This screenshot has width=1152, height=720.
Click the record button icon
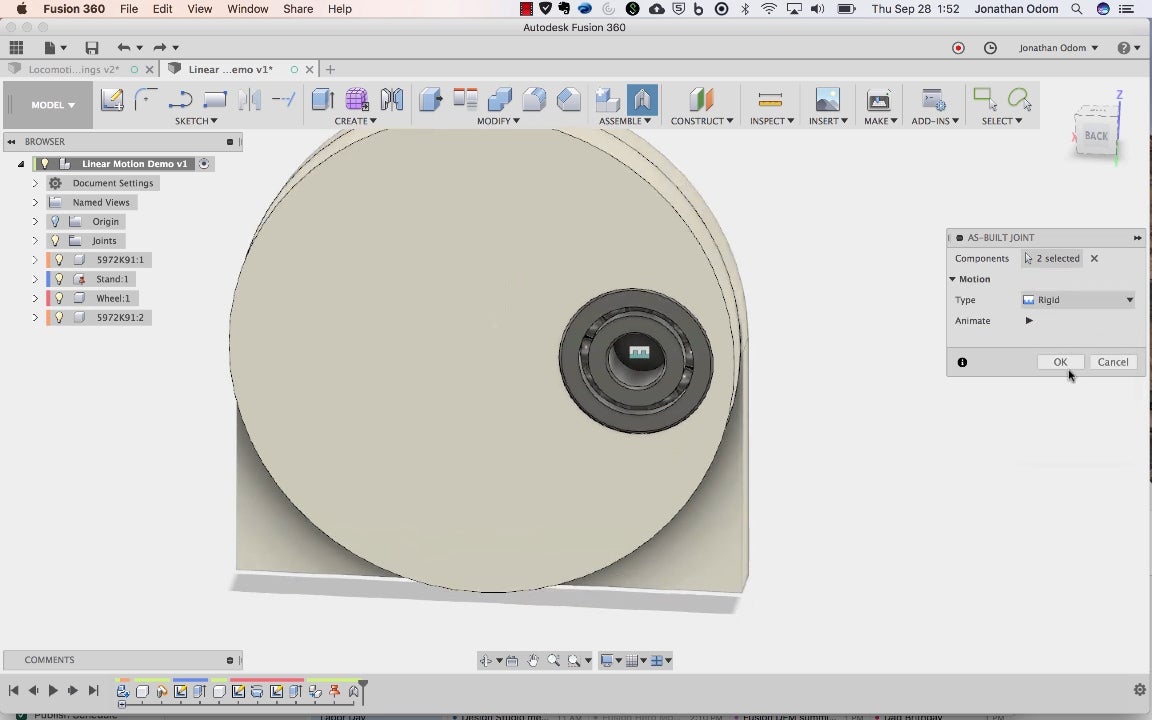click(x=958, y=48)
